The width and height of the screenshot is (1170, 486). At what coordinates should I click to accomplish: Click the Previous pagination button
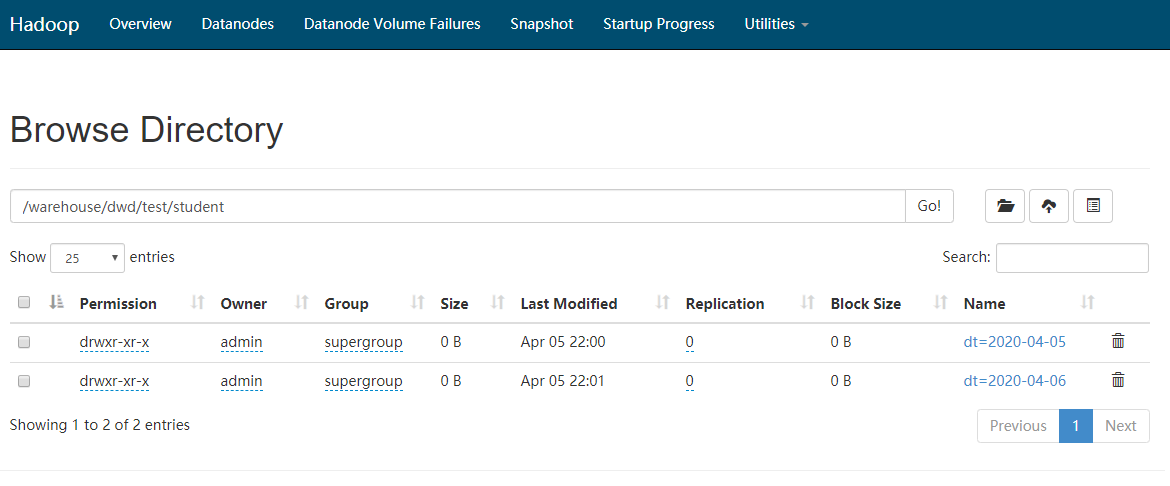tap(1018, 426)
